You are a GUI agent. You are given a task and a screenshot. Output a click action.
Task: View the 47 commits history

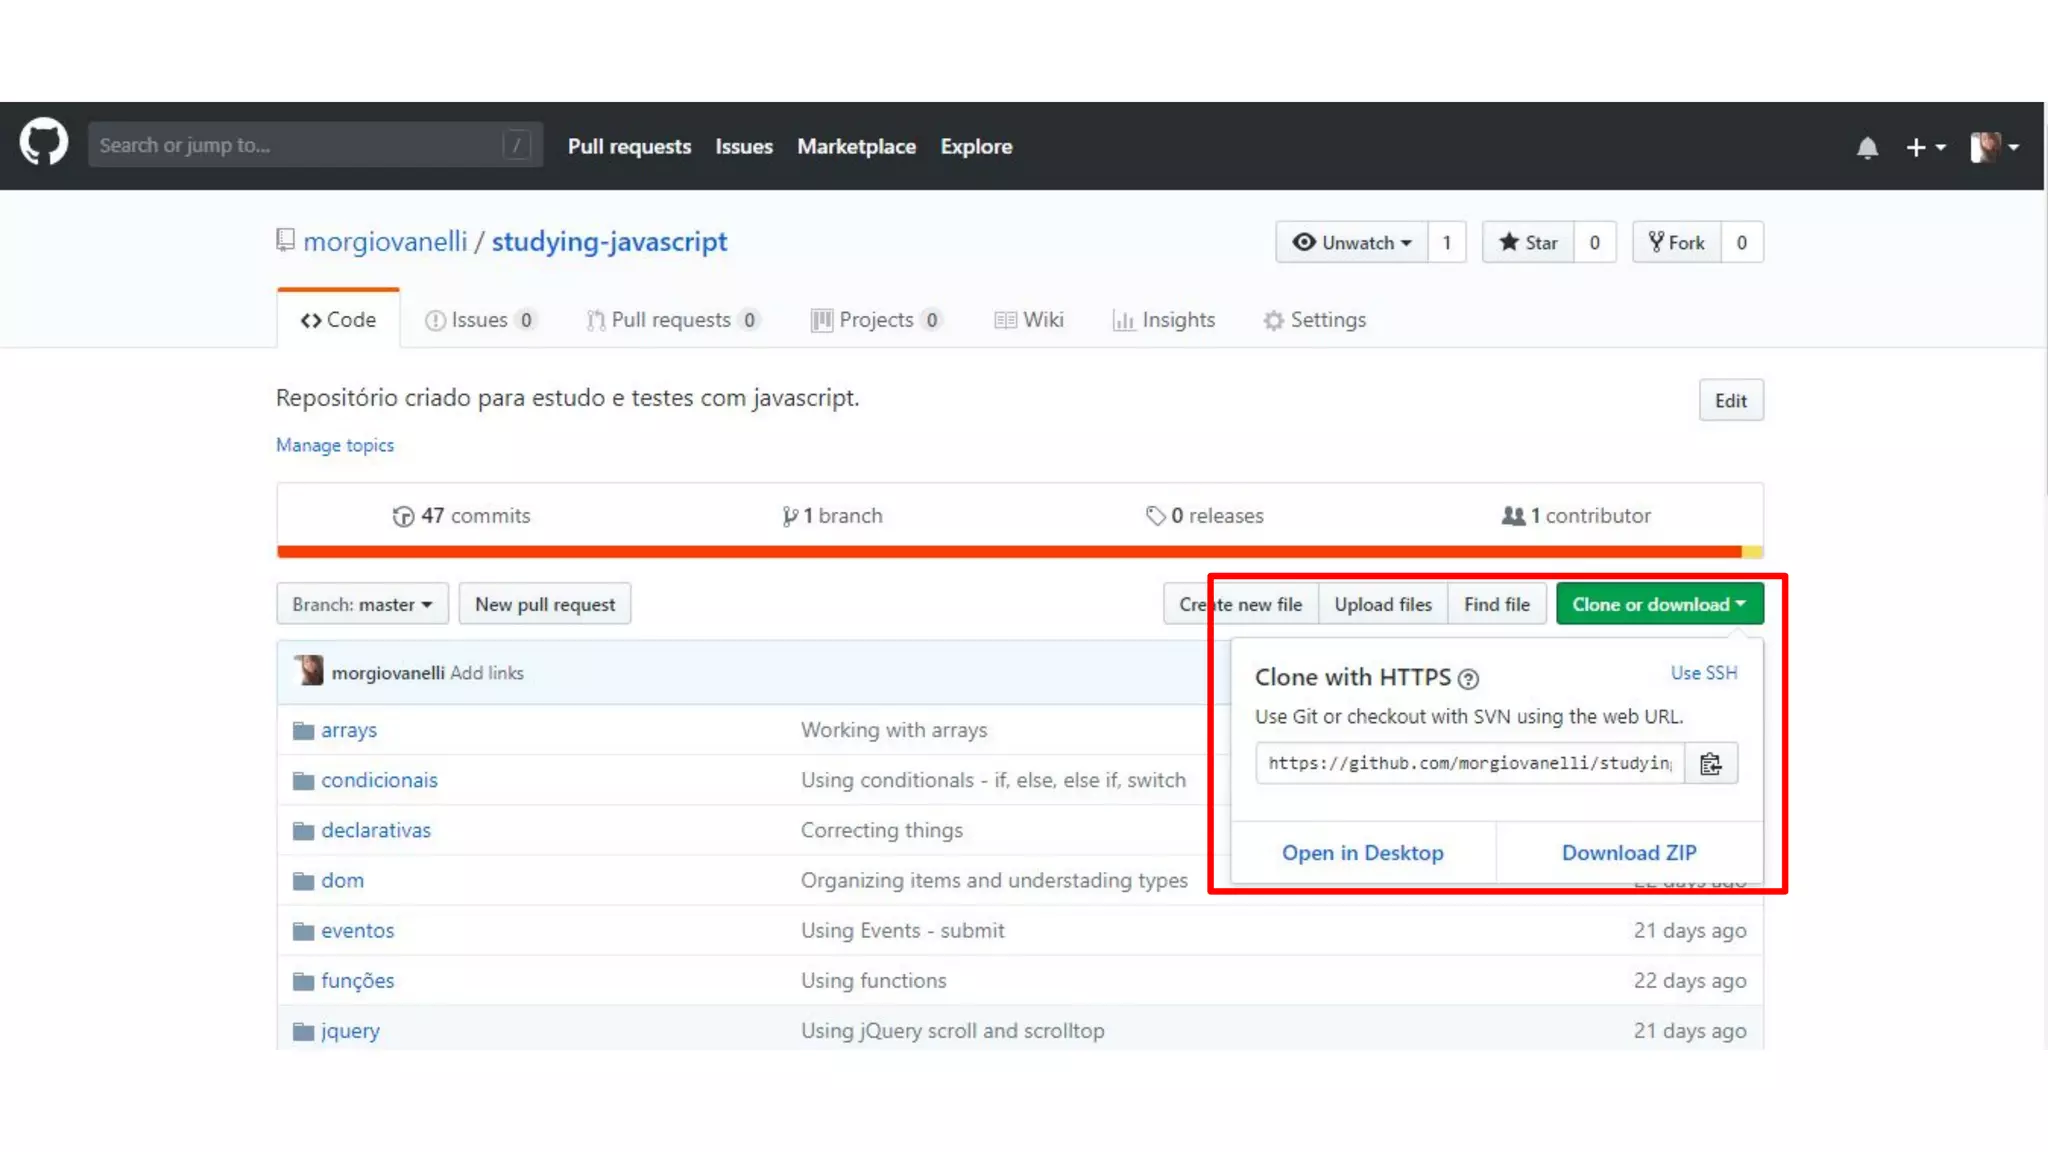(461, 516)
